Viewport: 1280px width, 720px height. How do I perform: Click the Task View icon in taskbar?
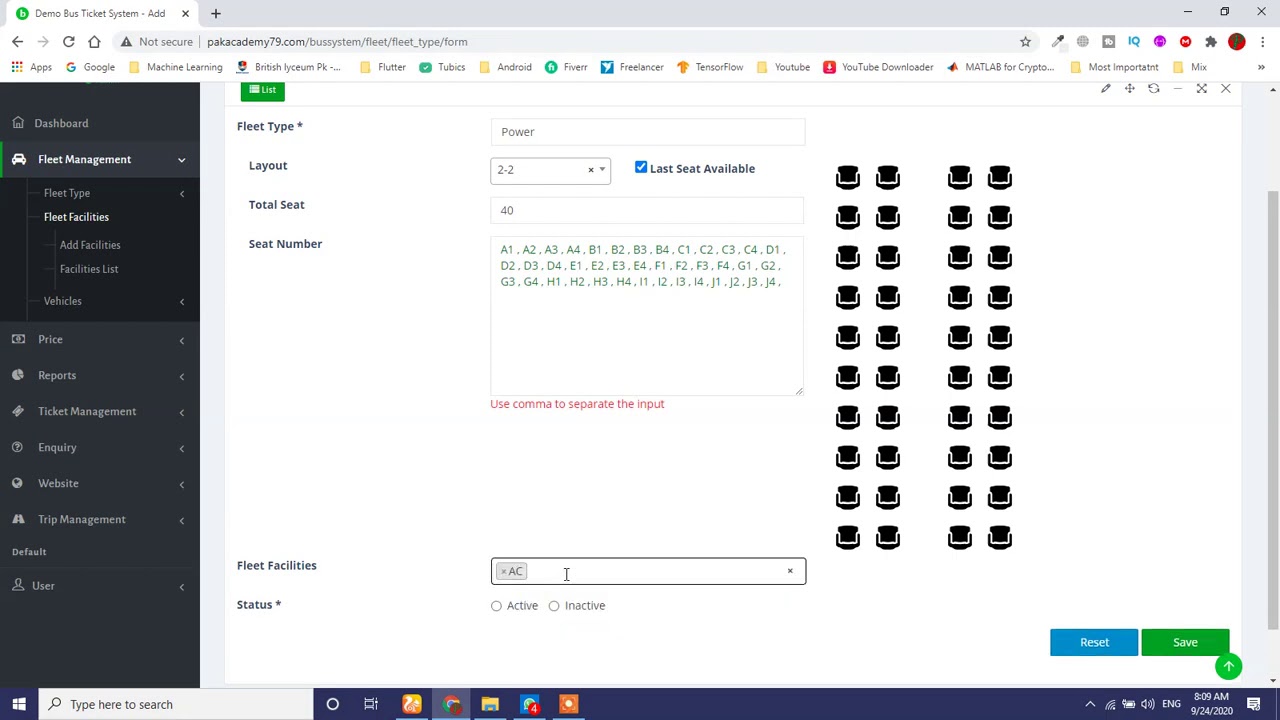[371, 704]
